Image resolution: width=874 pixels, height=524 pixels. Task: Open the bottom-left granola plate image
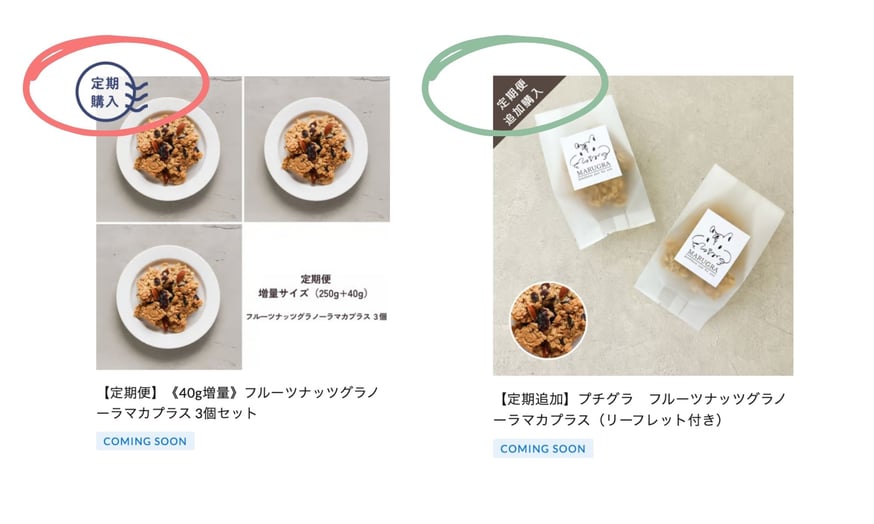169,297
